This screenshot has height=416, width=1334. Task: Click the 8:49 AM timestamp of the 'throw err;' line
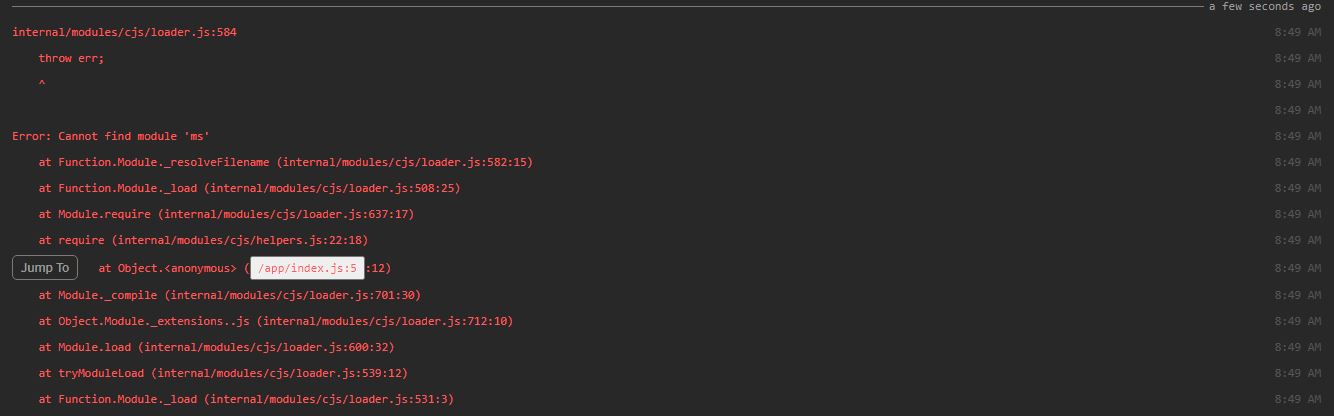click(1297, 58)
